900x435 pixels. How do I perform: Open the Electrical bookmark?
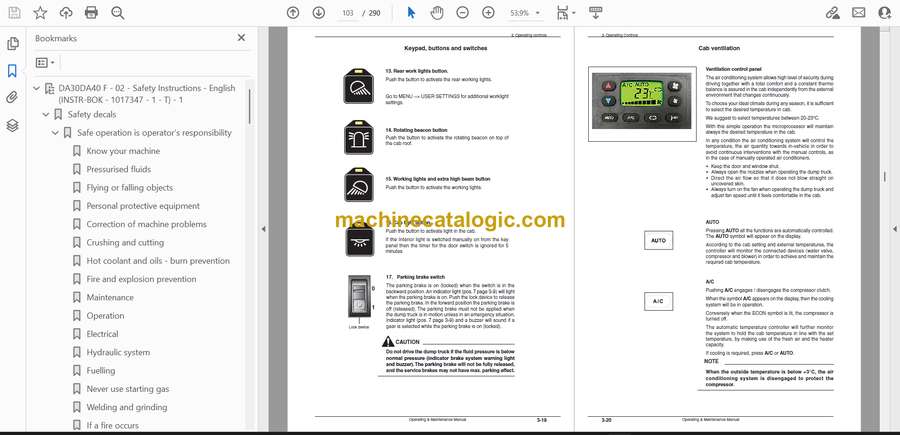tap(102, 334)
